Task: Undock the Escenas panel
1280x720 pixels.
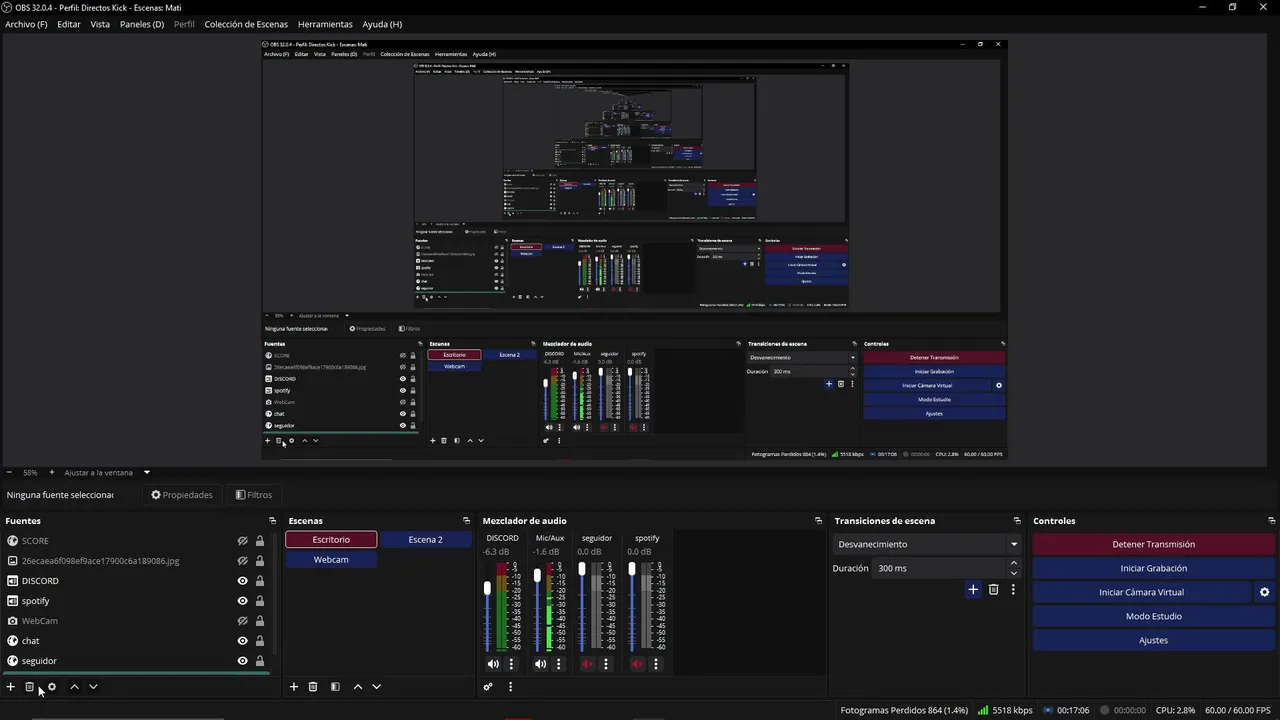Action: (466, 521)
